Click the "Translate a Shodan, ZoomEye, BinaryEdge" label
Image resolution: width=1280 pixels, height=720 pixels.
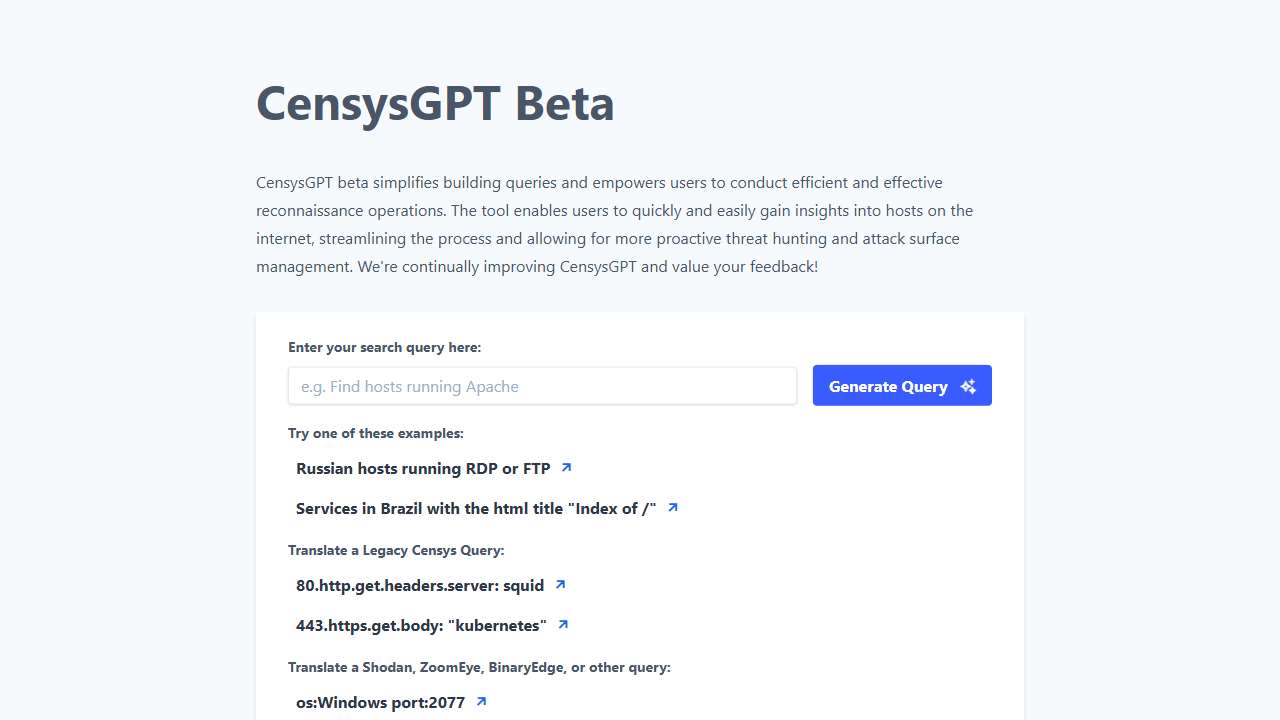tap(479, 667)
